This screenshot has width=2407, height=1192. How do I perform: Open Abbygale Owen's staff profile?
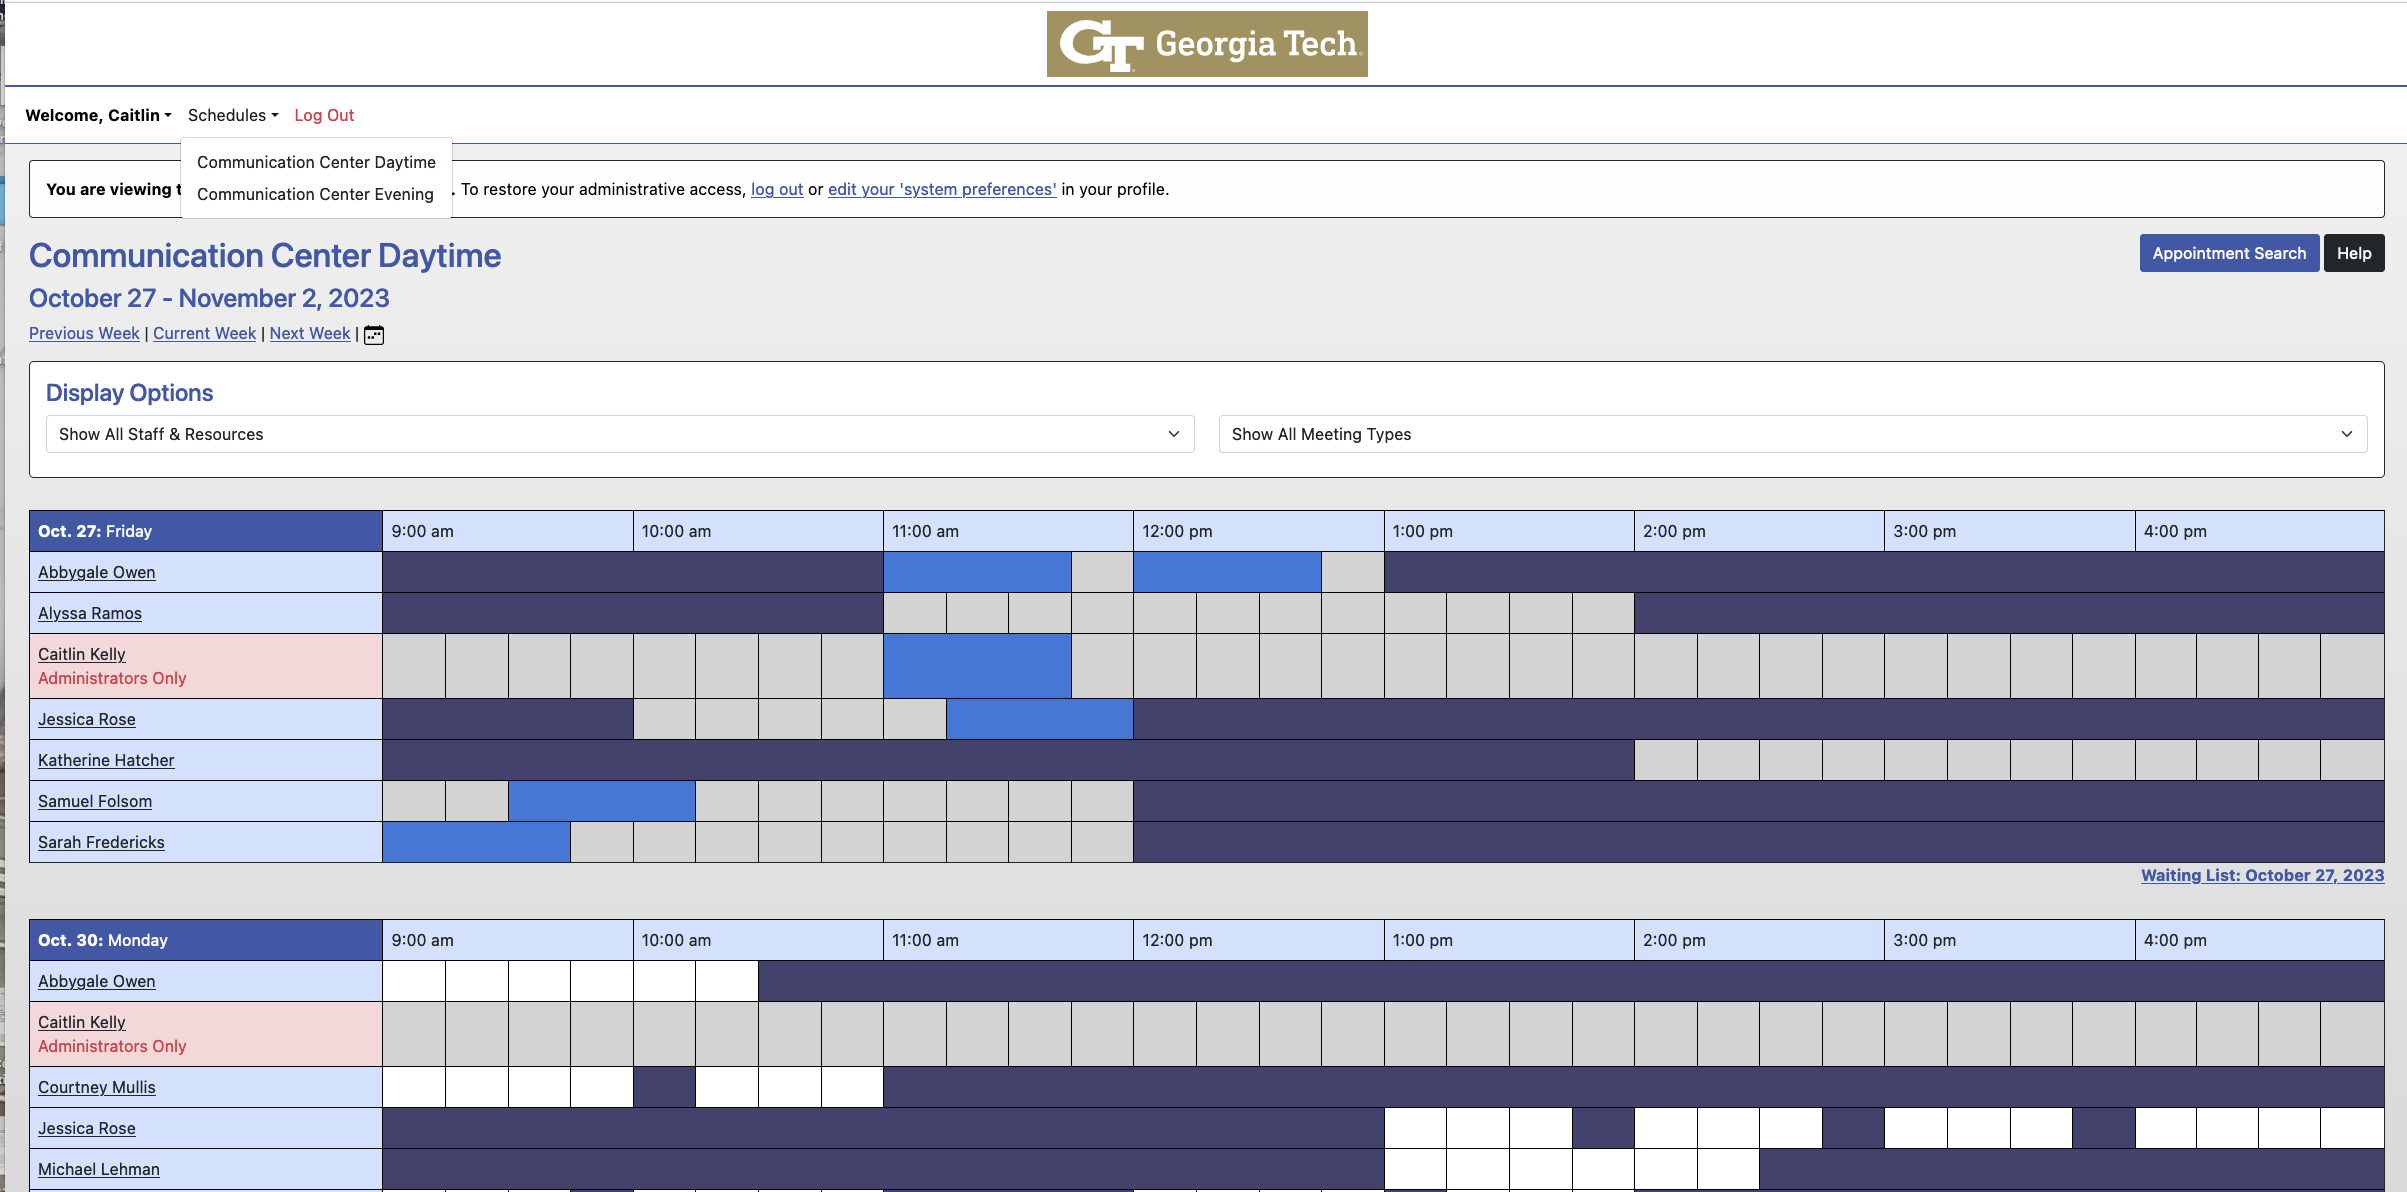click(x=96, y=572)
